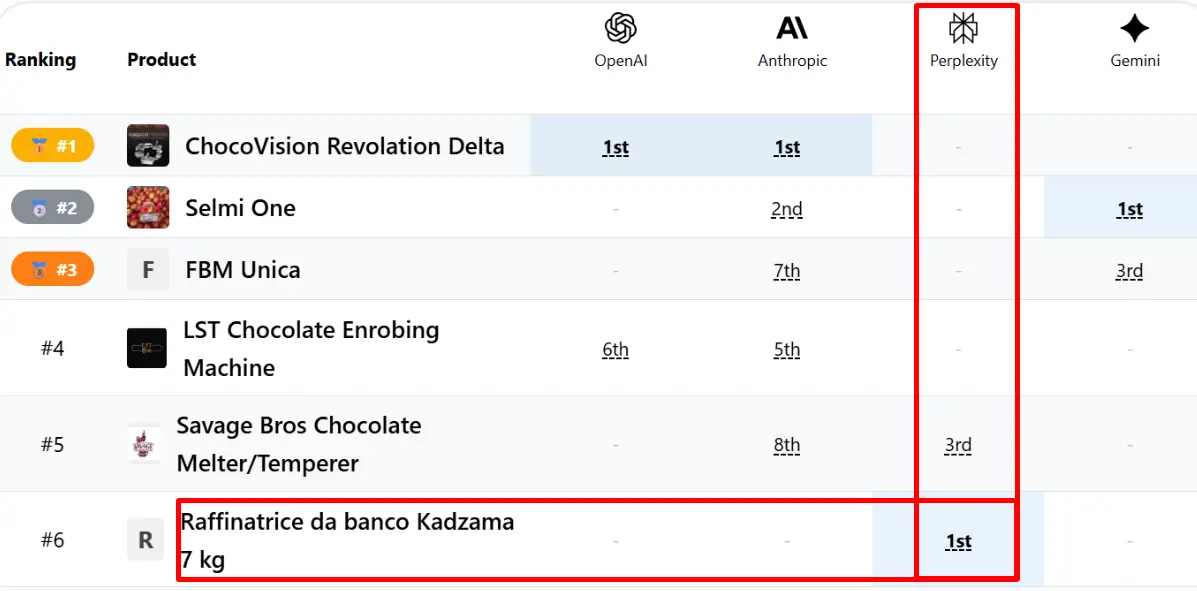The height and width of the screenshot is (591, 1197).
Task: Open Selmi One's 1st rank under Gemini
Action: click(1129, 208)
